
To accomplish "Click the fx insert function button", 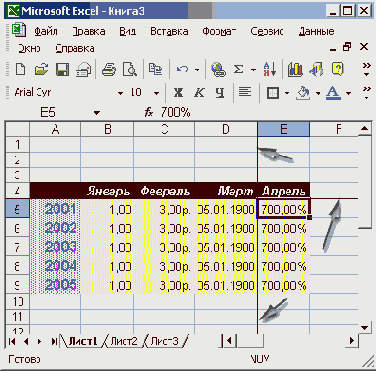I will (149, 113).
